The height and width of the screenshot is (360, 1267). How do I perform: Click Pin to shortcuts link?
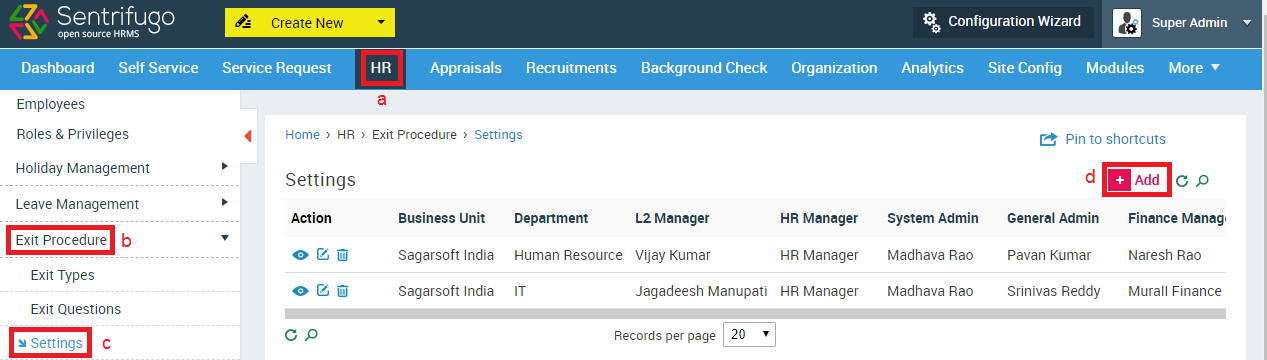click(1103, 139)
